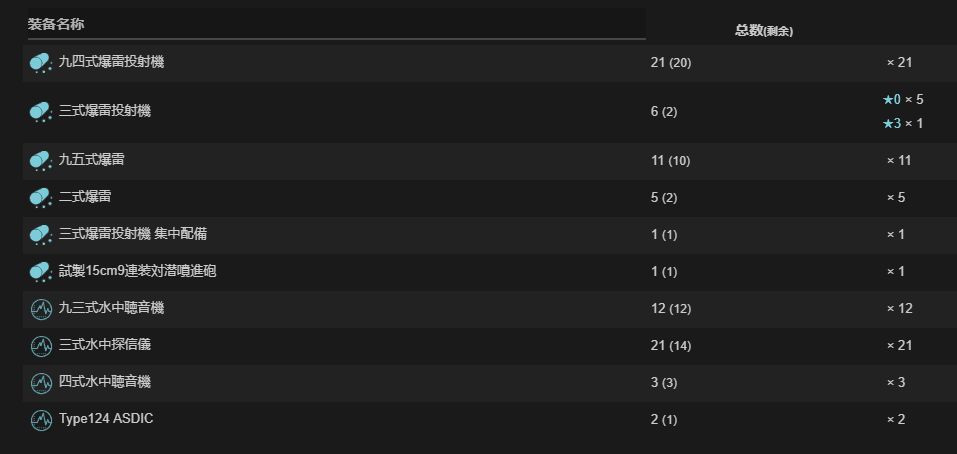Click the 3 (3) total for 四式水中聴音機
This screenshot has height=454, width=957.
pyautogui.click(x=663, y=383)
